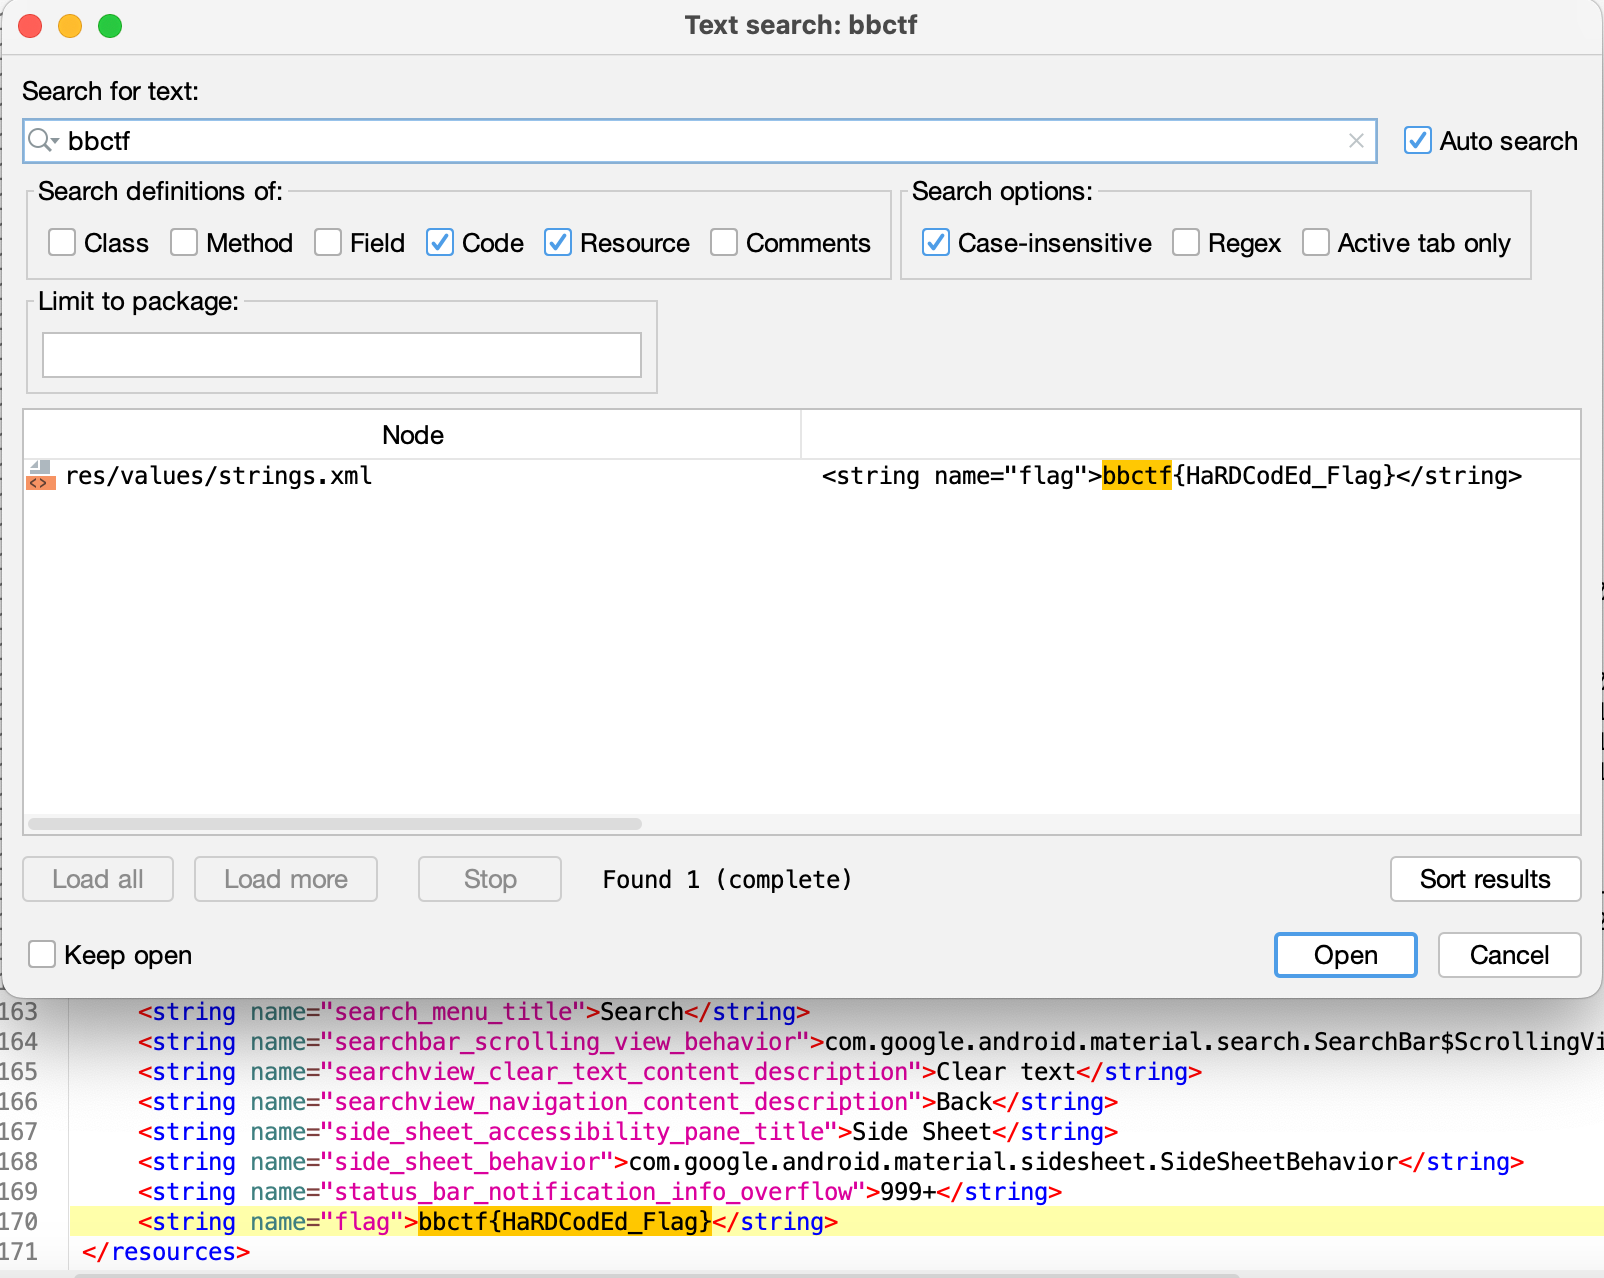Viewport: 1604px width, 1278px height.
Task: Click the Sort results button
Action: tap(1485, 879)
